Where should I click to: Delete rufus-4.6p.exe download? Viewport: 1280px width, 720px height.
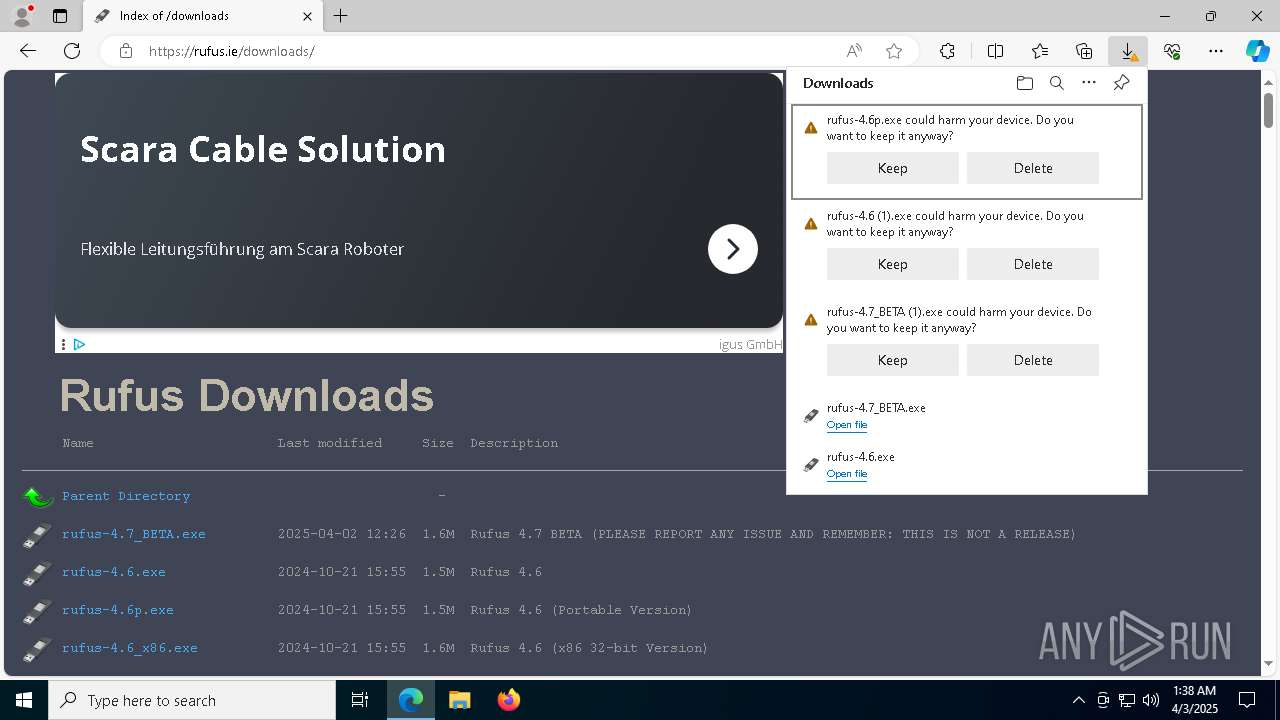coord(1033,168)
